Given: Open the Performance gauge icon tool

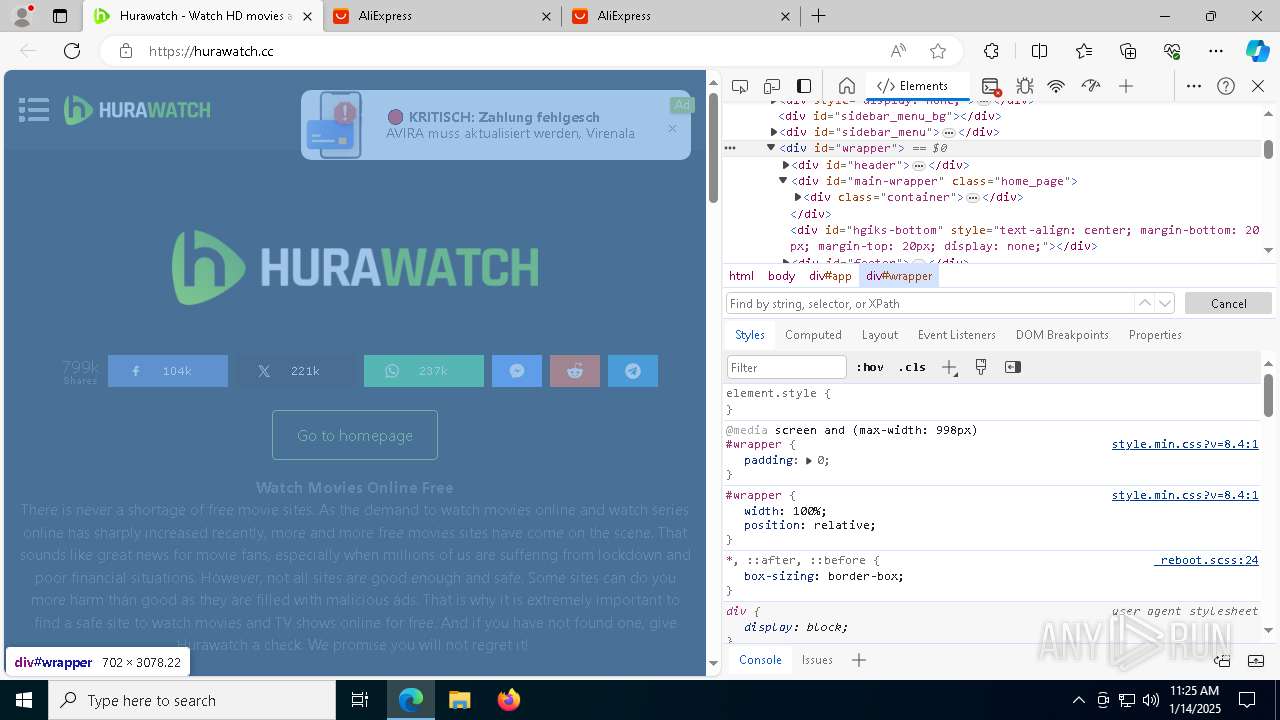Looking at the screenshot, I should click(x=1091, y=86).
